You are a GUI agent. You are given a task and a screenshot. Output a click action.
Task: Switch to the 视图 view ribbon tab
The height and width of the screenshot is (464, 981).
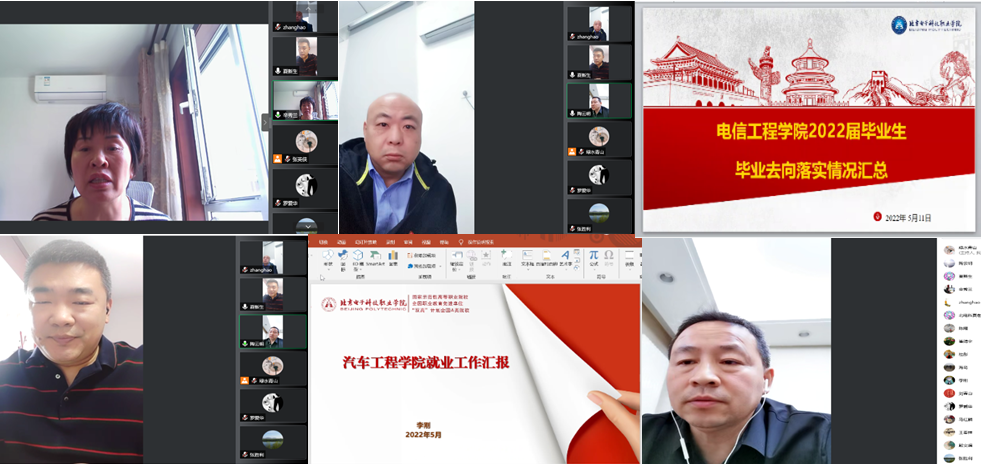click(x=427, y=242)
